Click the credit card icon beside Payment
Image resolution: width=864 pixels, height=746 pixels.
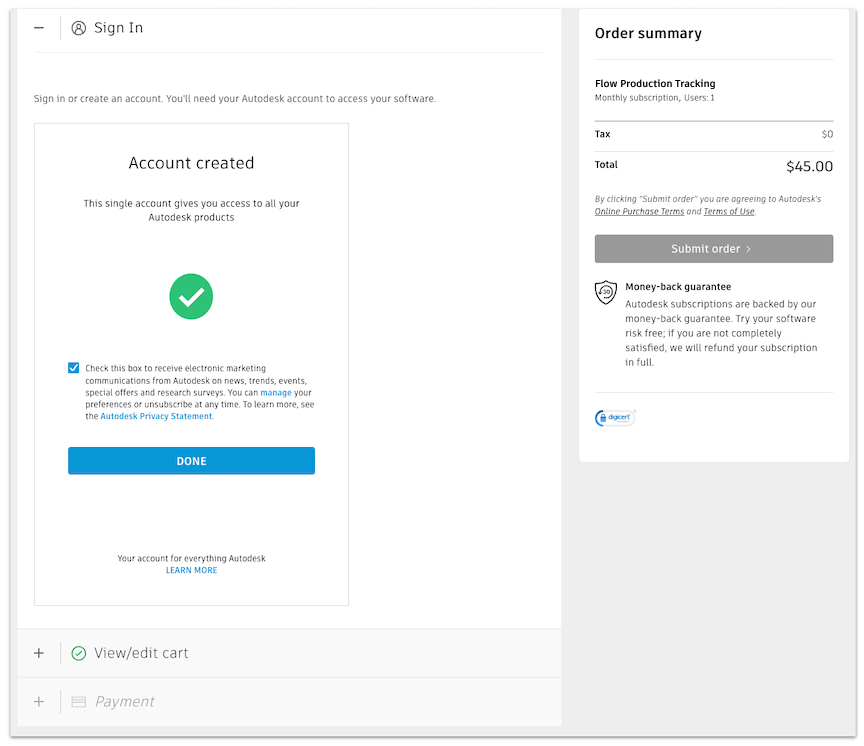(79, 701)
